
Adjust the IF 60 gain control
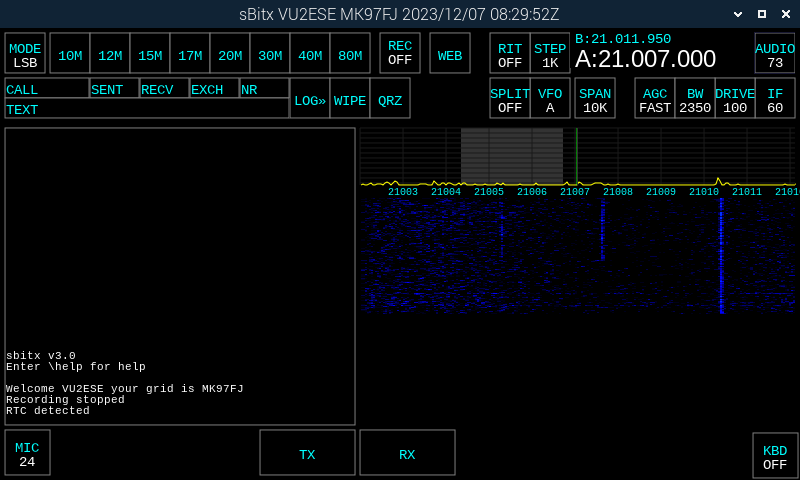tap(775, 98)
